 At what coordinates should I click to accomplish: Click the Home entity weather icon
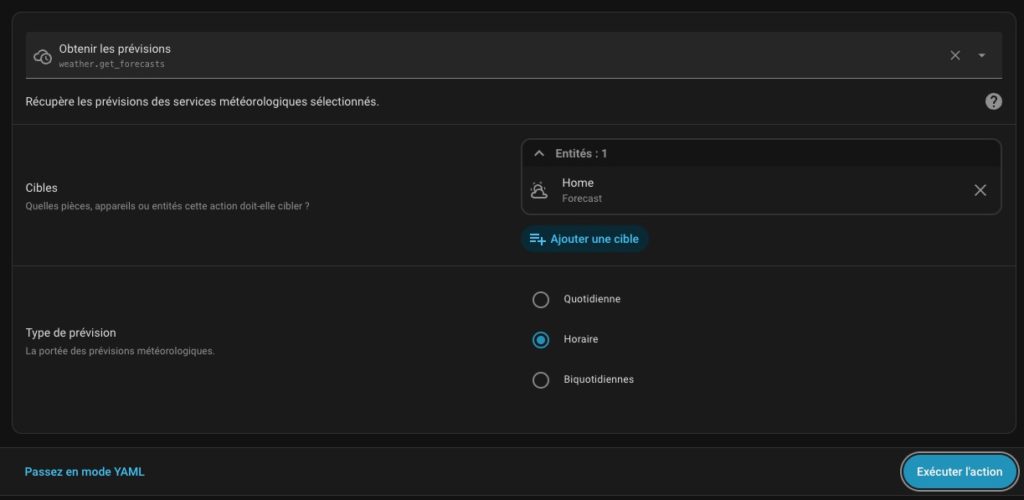tap(539, 190)
